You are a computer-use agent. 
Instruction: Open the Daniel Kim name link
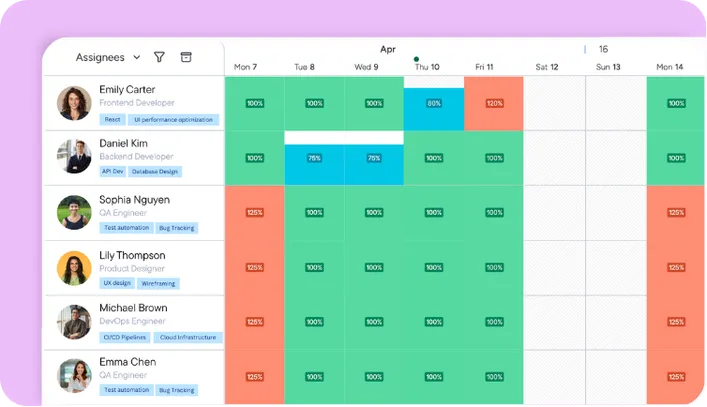(124, 143)
